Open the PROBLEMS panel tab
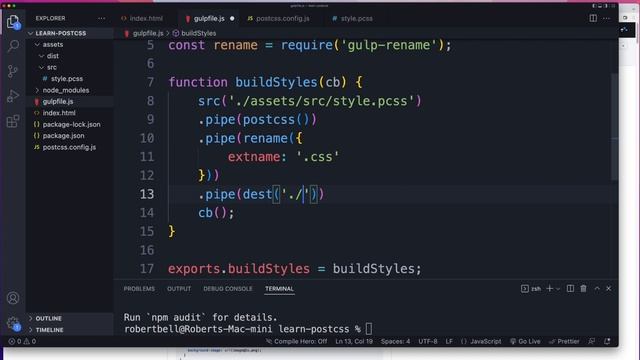The height and width of the screenshot is (360, 640). (139, 289)
